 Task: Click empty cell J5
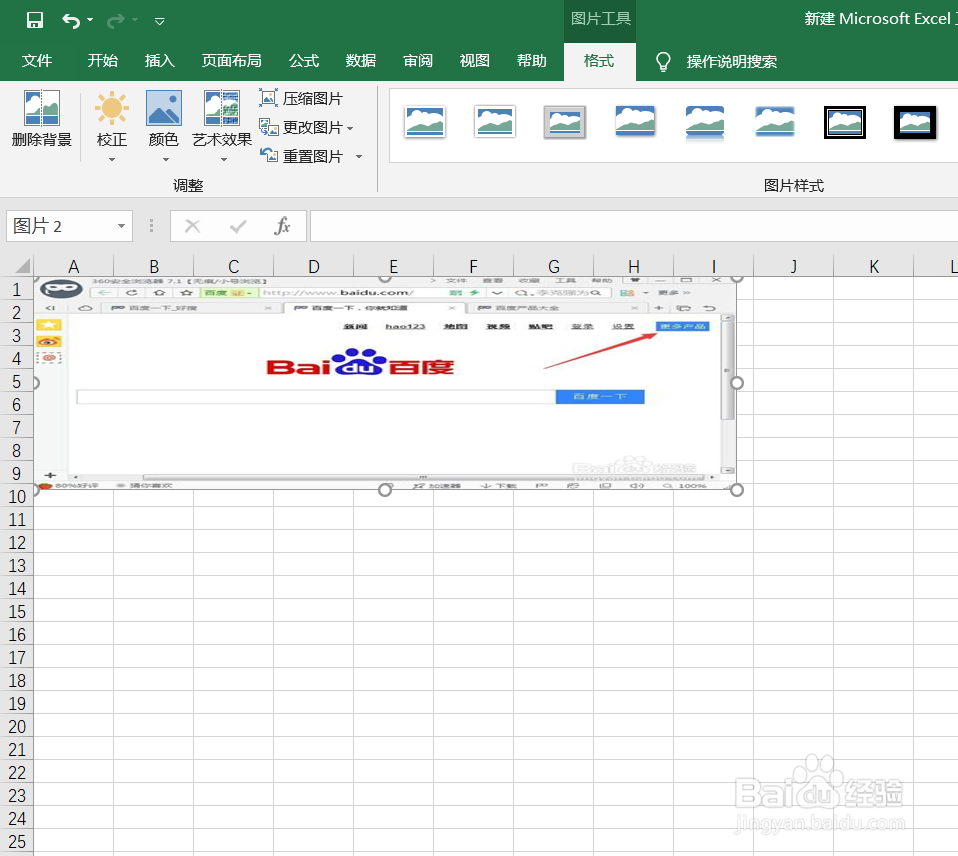coord(793,381)
